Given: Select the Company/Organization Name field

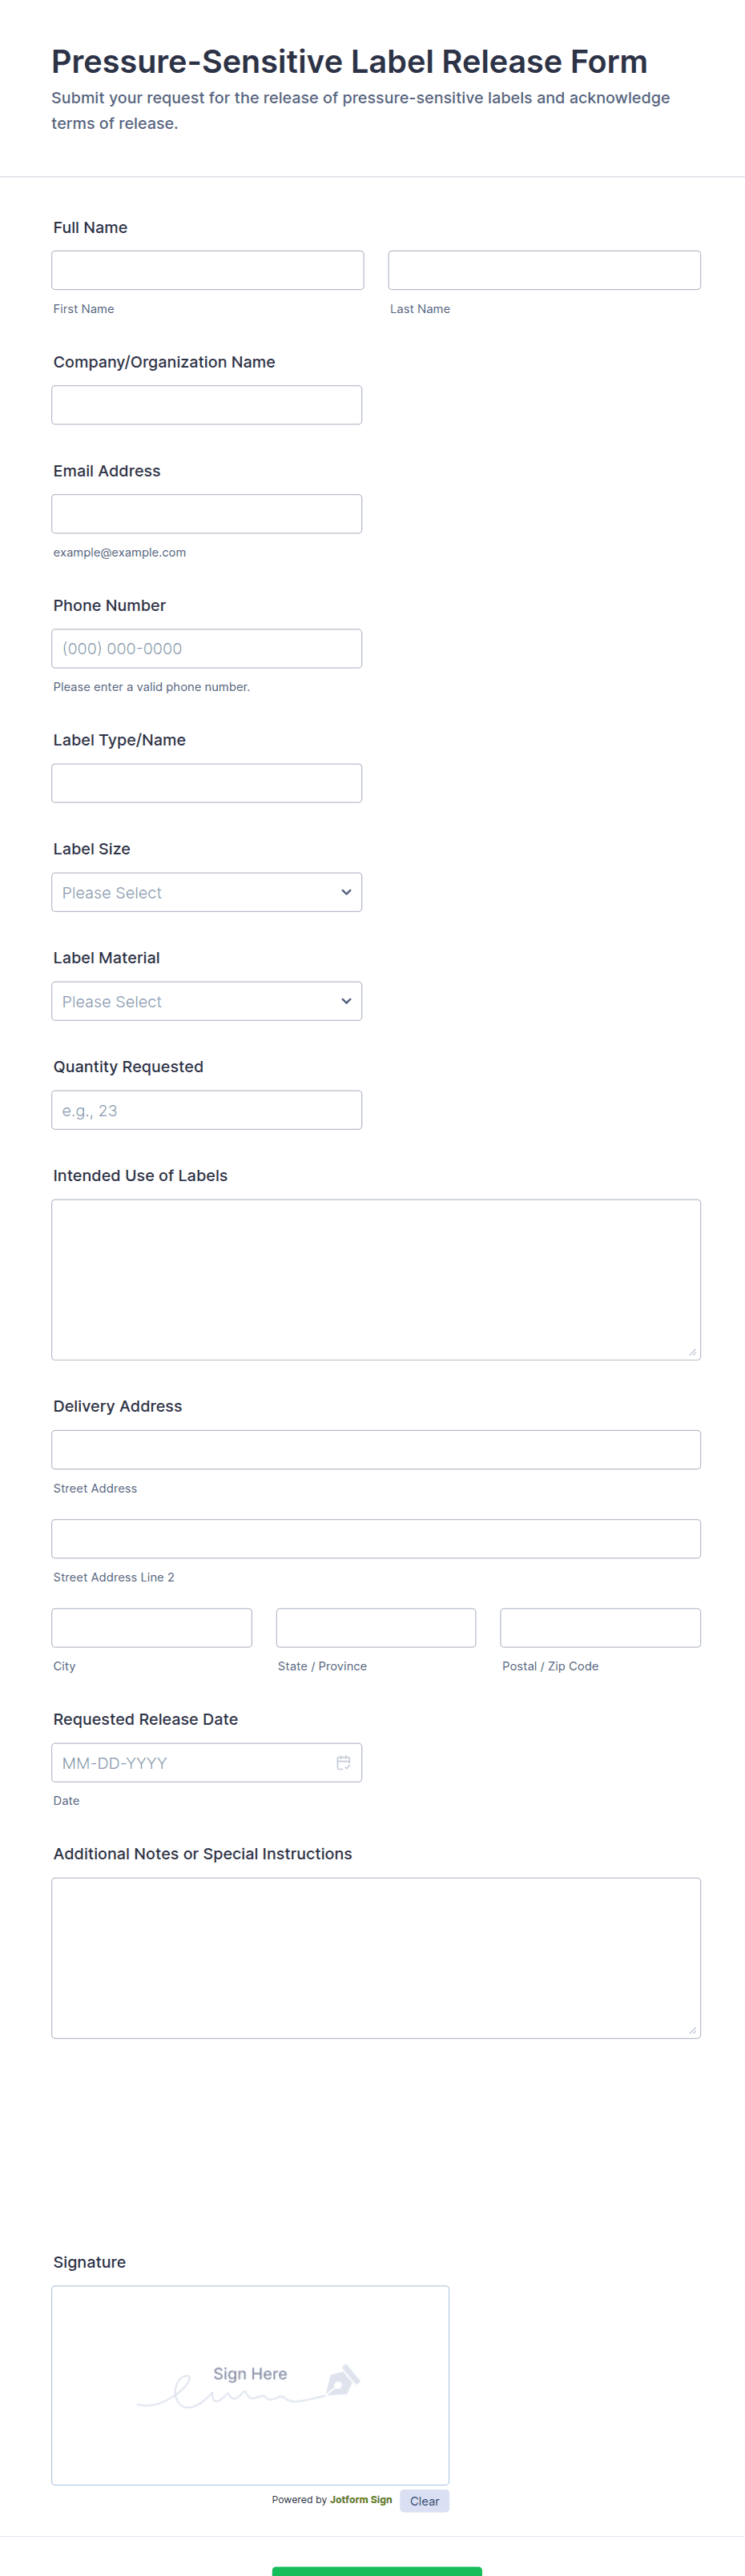Looking at the screenshot, I should click(206, 405).
